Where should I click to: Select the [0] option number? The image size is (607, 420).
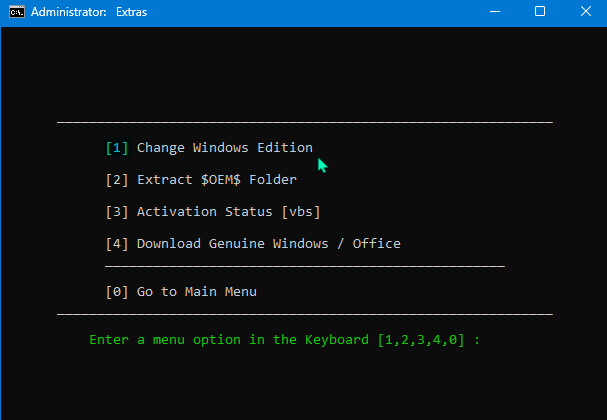pyautogui.click(x=117, y=292)
